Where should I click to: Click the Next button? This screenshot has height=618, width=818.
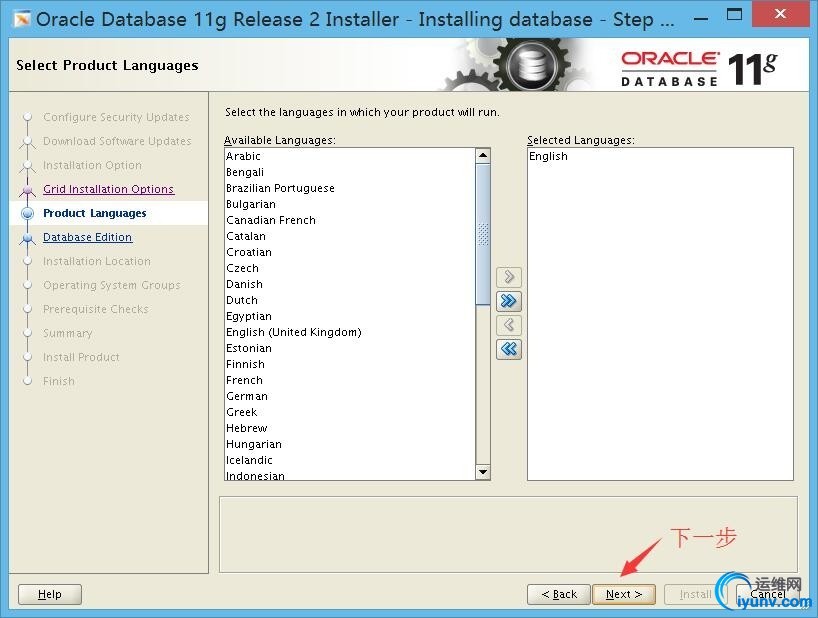[624, 594]
